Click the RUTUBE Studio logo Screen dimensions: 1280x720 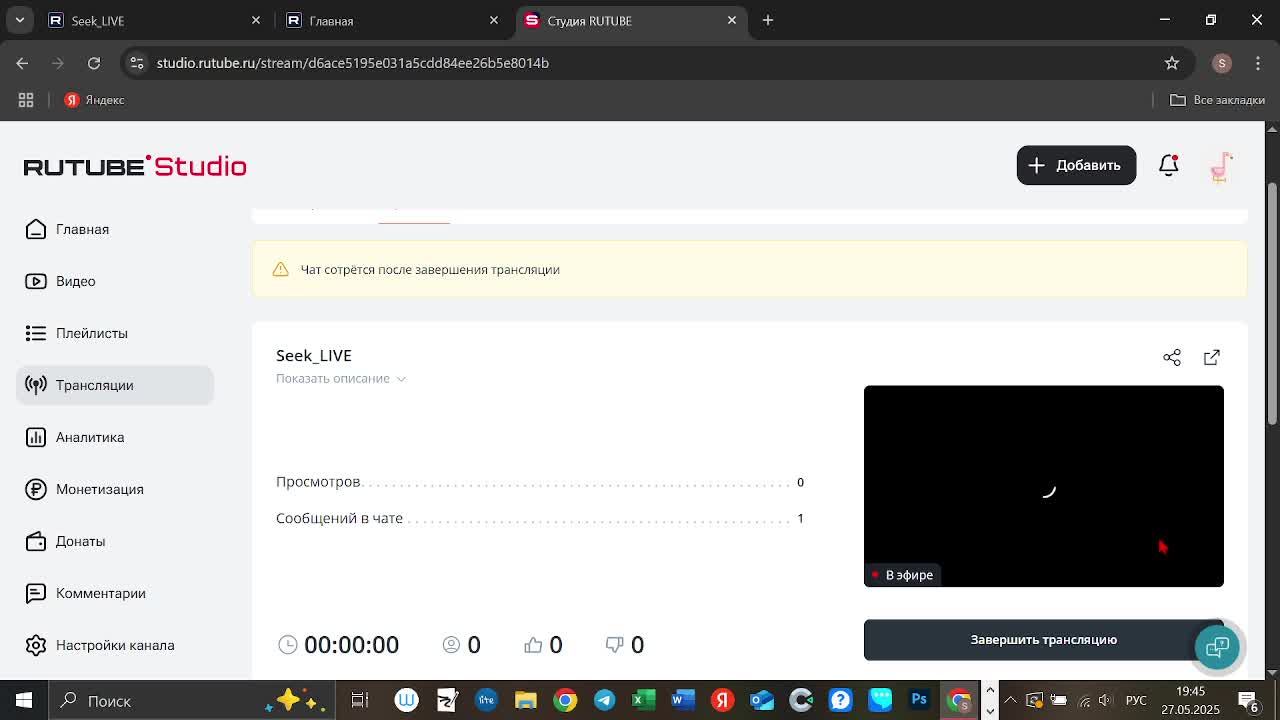tap(135, 166)
